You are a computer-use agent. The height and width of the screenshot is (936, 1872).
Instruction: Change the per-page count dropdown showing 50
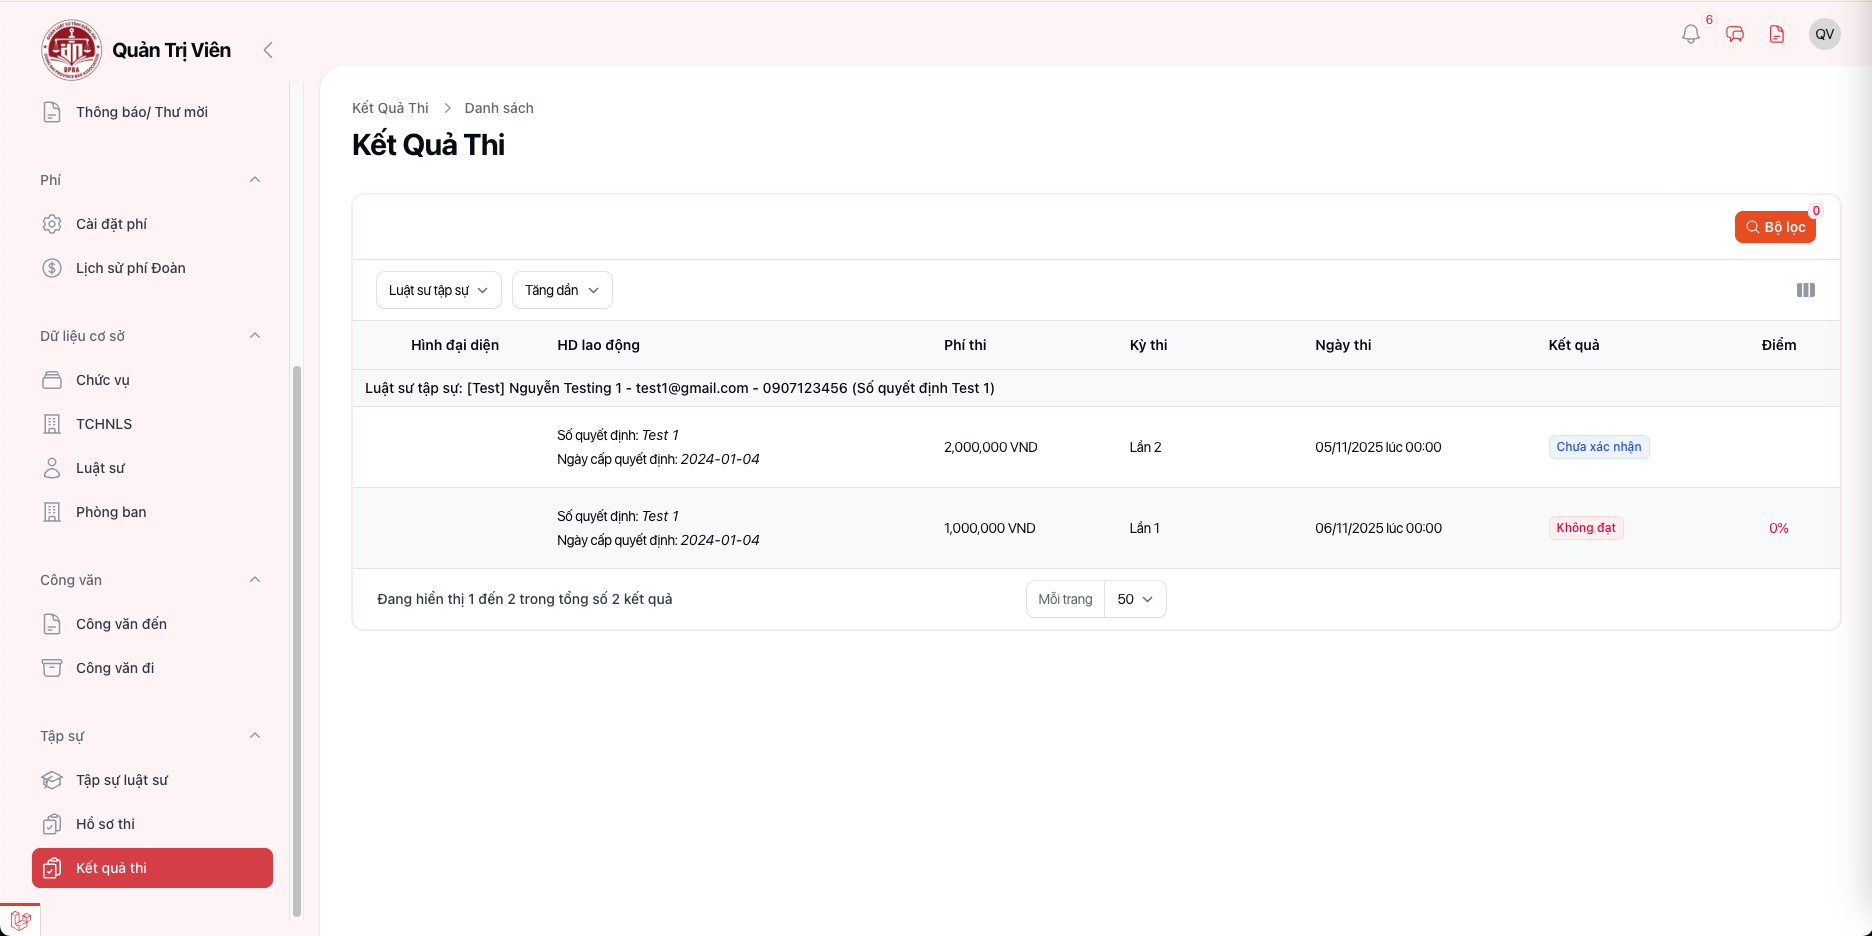pyautogui.click(x=1135, y=599)
